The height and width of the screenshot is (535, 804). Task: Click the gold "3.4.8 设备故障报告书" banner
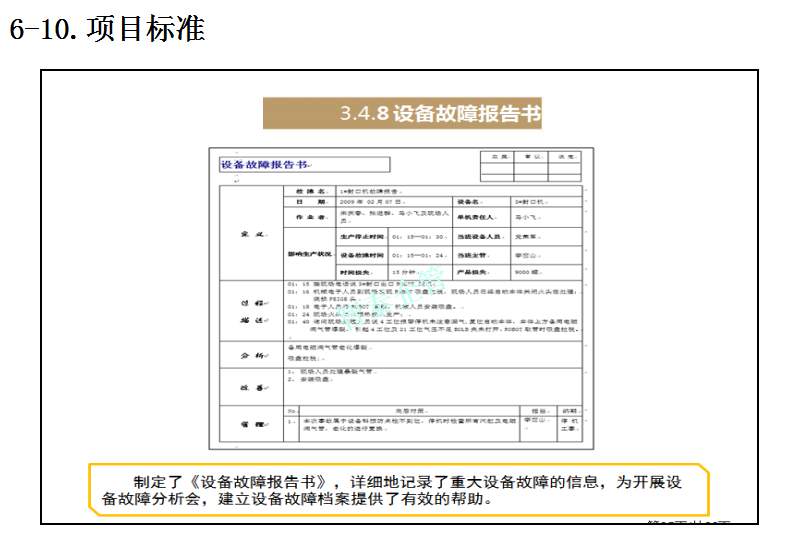pyautogui.click(x=402, y=113)
